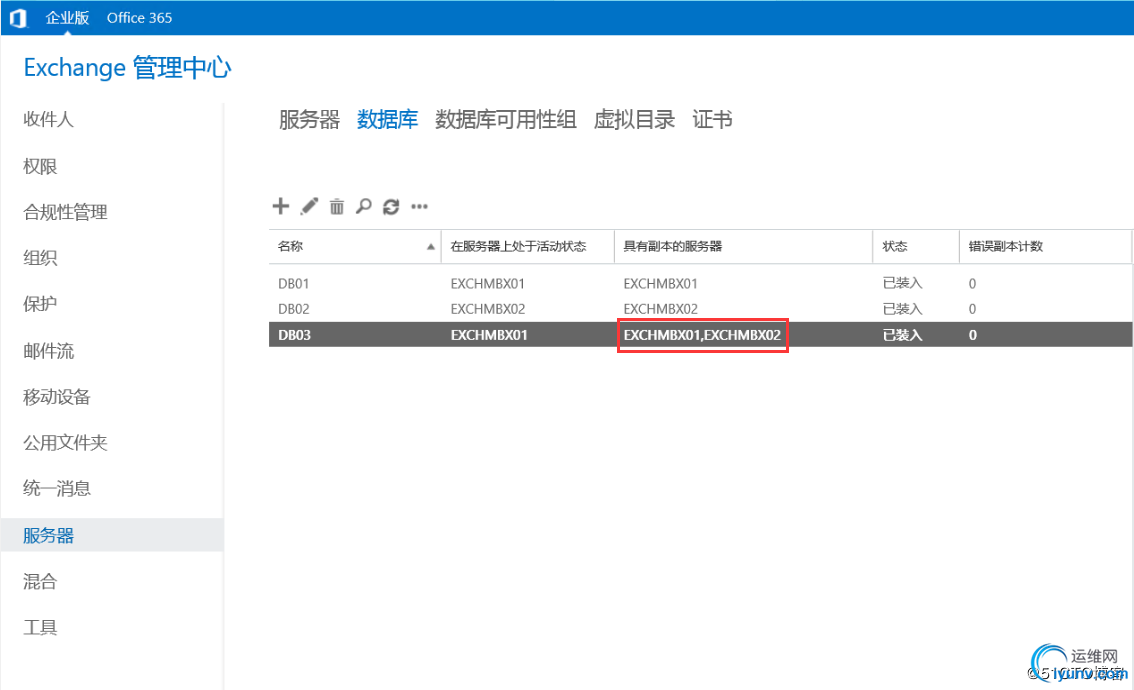Open 保护 in sidebar
The image size is (1134, 690).
point(40,304)
